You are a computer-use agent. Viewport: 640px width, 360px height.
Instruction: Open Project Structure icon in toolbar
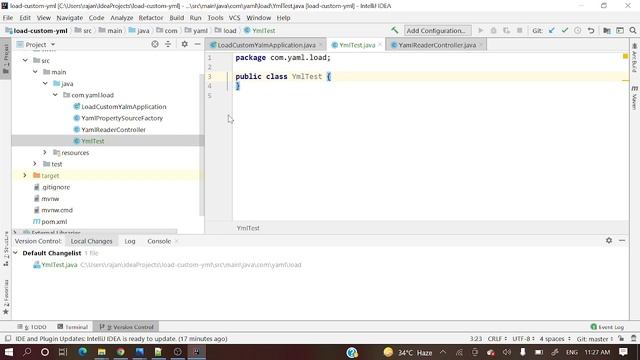[607, 30]
